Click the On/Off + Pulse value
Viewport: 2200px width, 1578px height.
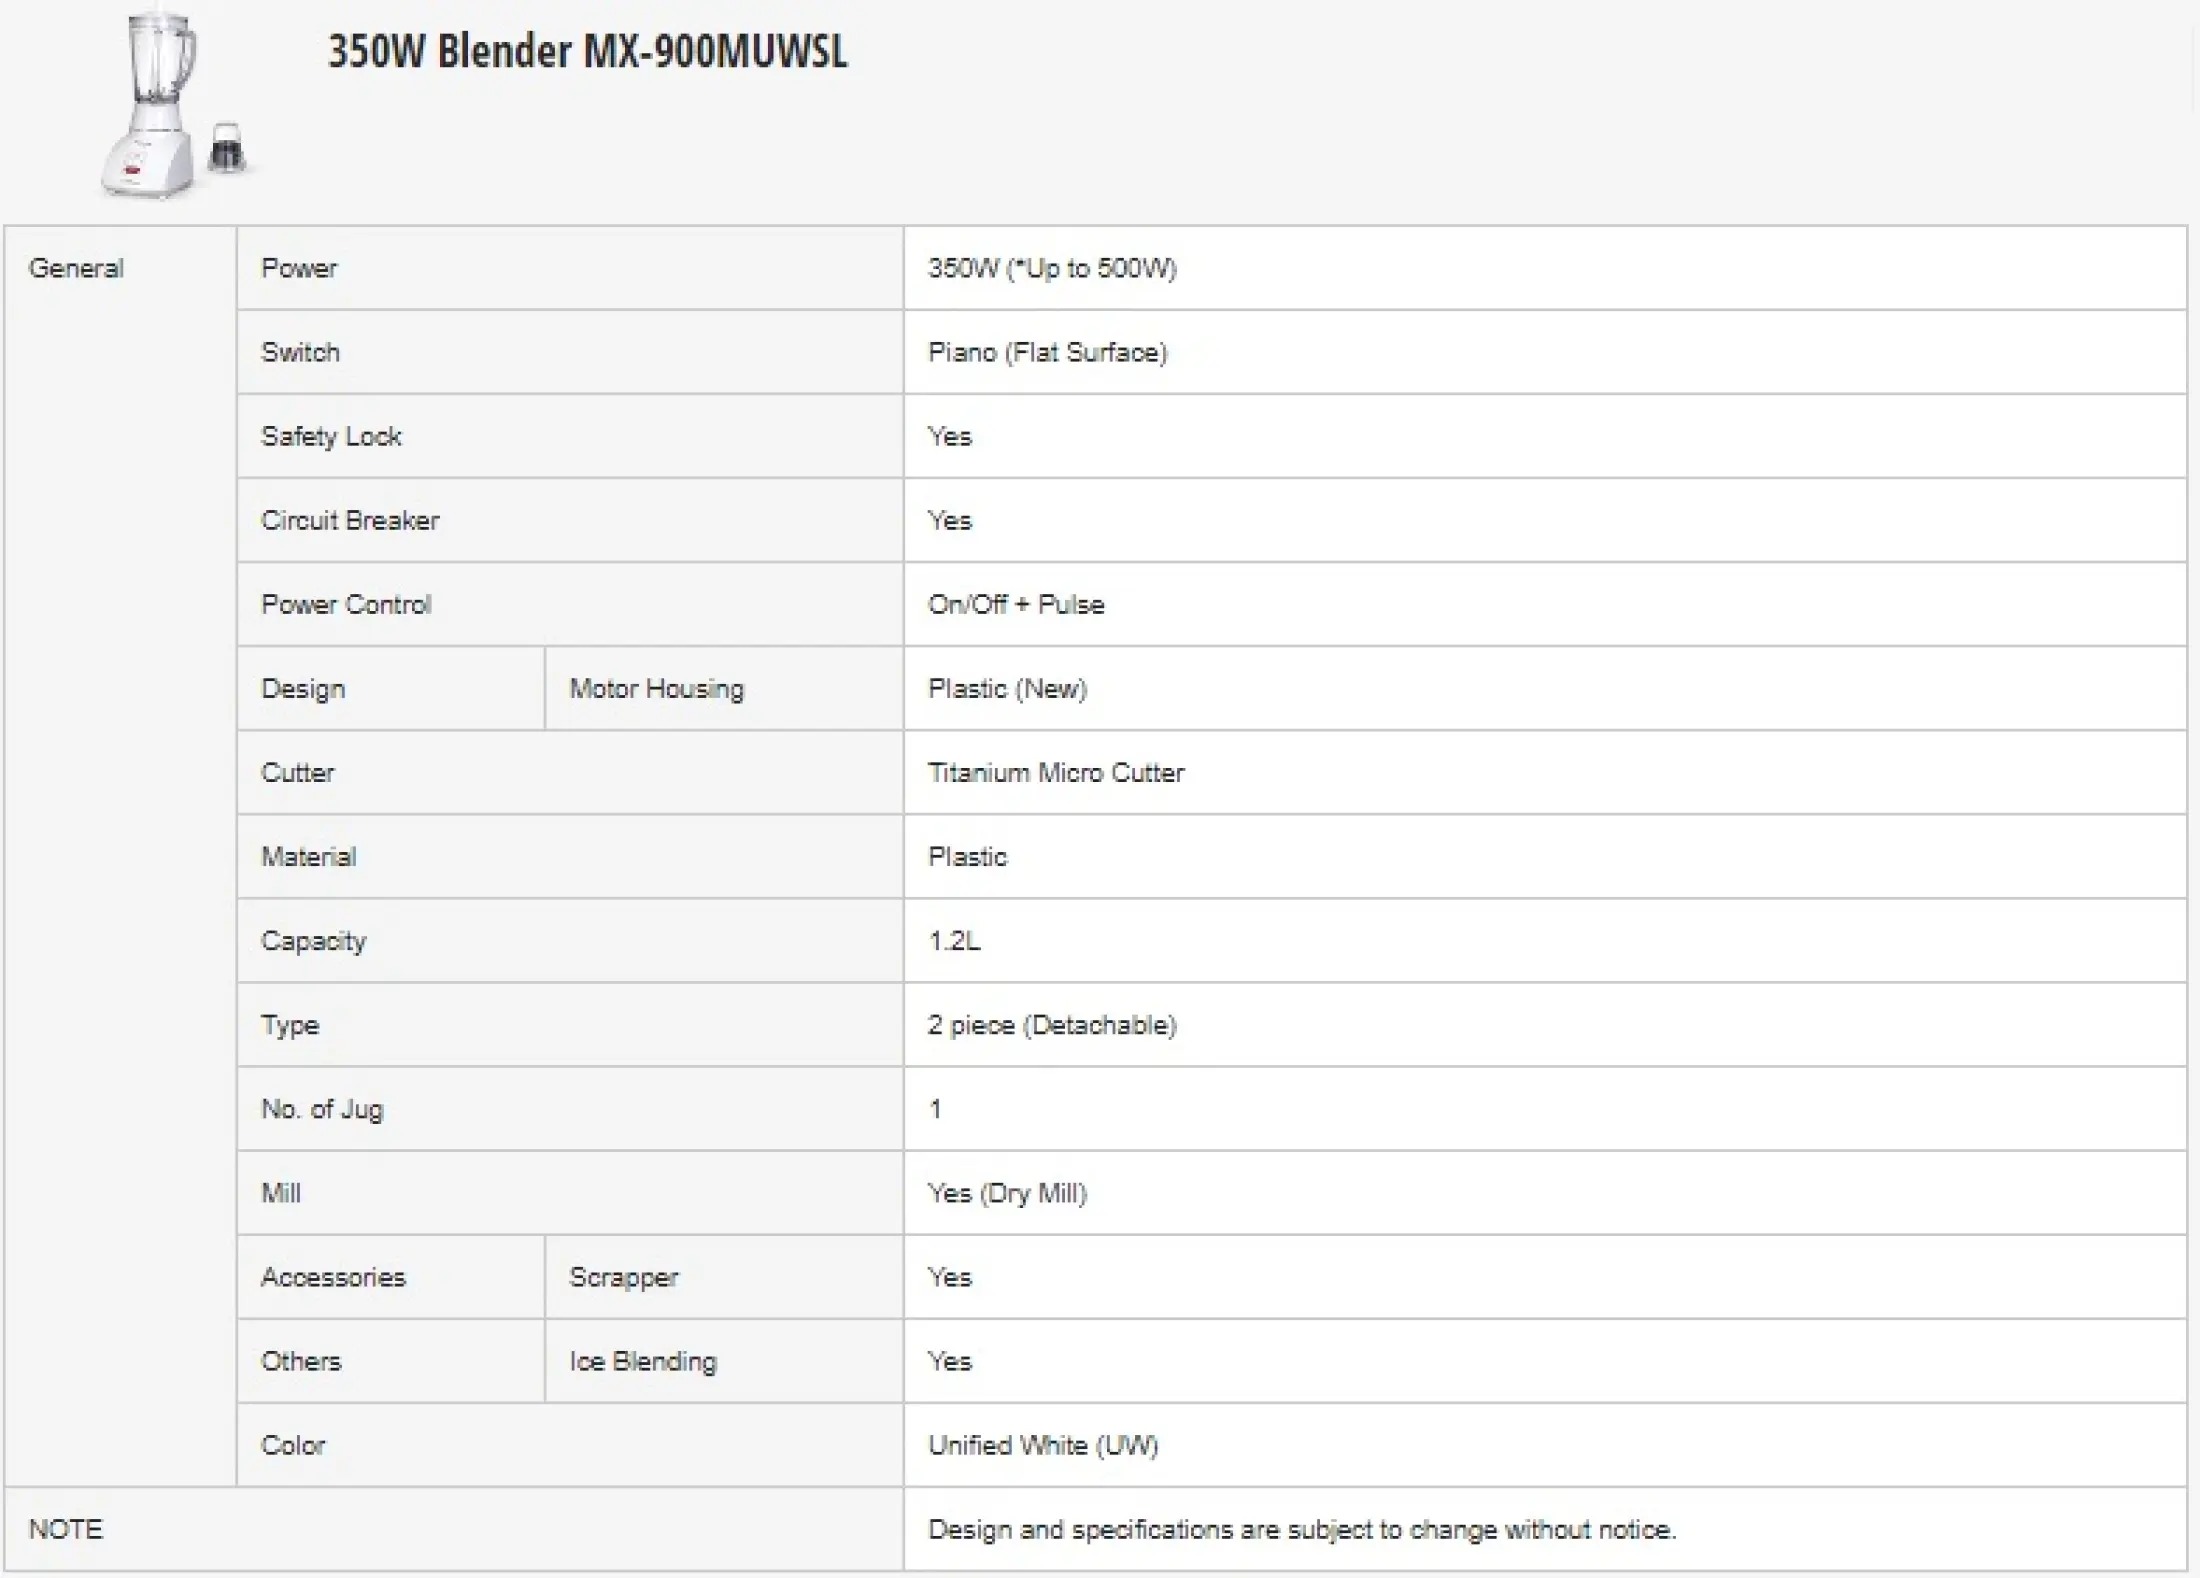coord(1016,604)
